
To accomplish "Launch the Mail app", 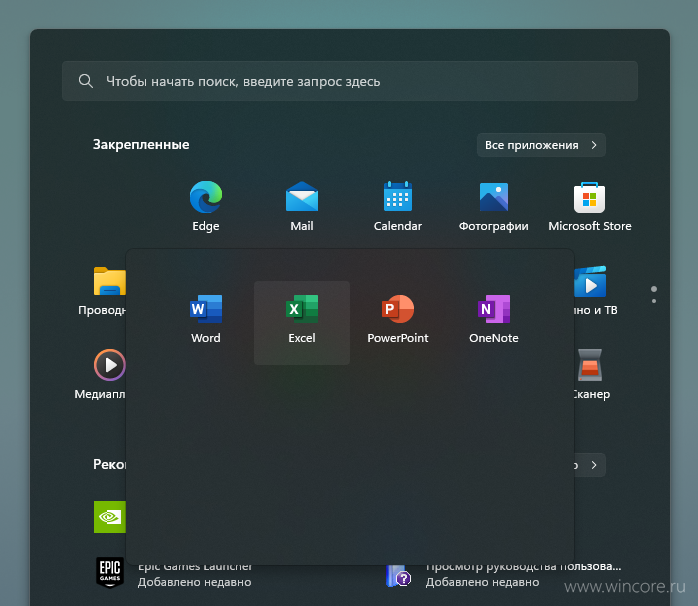I will (302, 206).
